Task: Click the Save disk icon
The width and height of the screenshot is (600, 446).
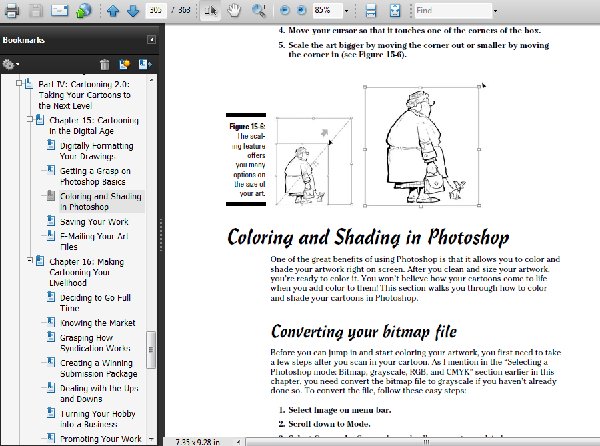Action: tap(36, 11)
